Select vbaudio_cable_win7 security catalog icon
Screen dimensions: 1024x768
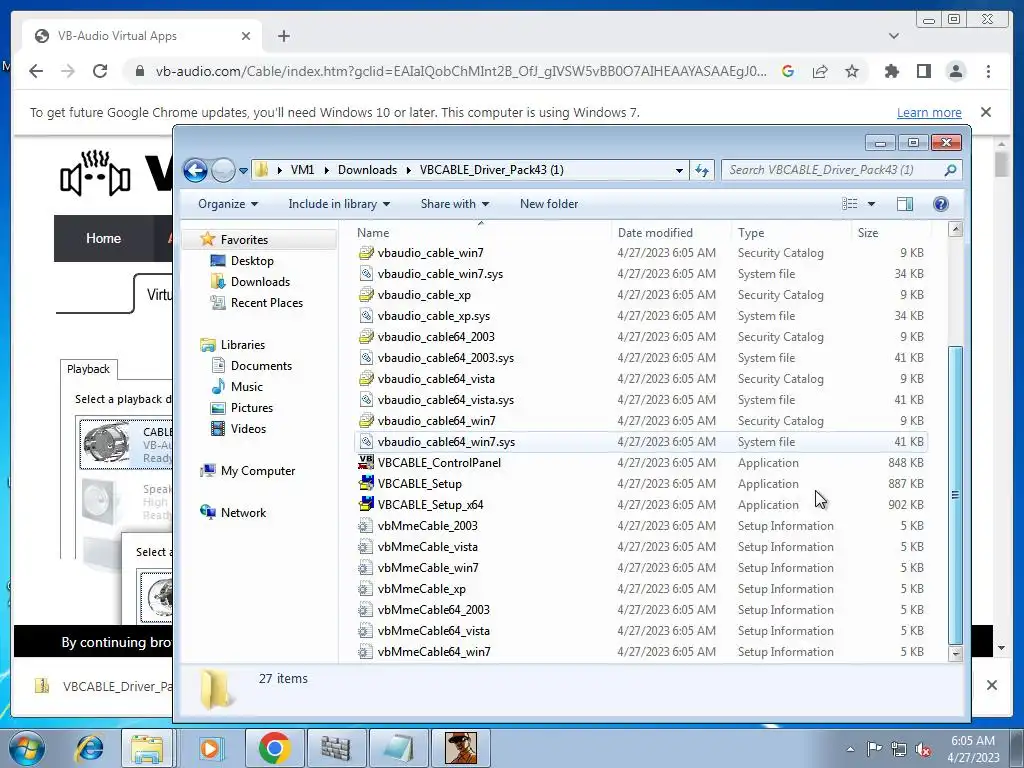click(366, 253)
